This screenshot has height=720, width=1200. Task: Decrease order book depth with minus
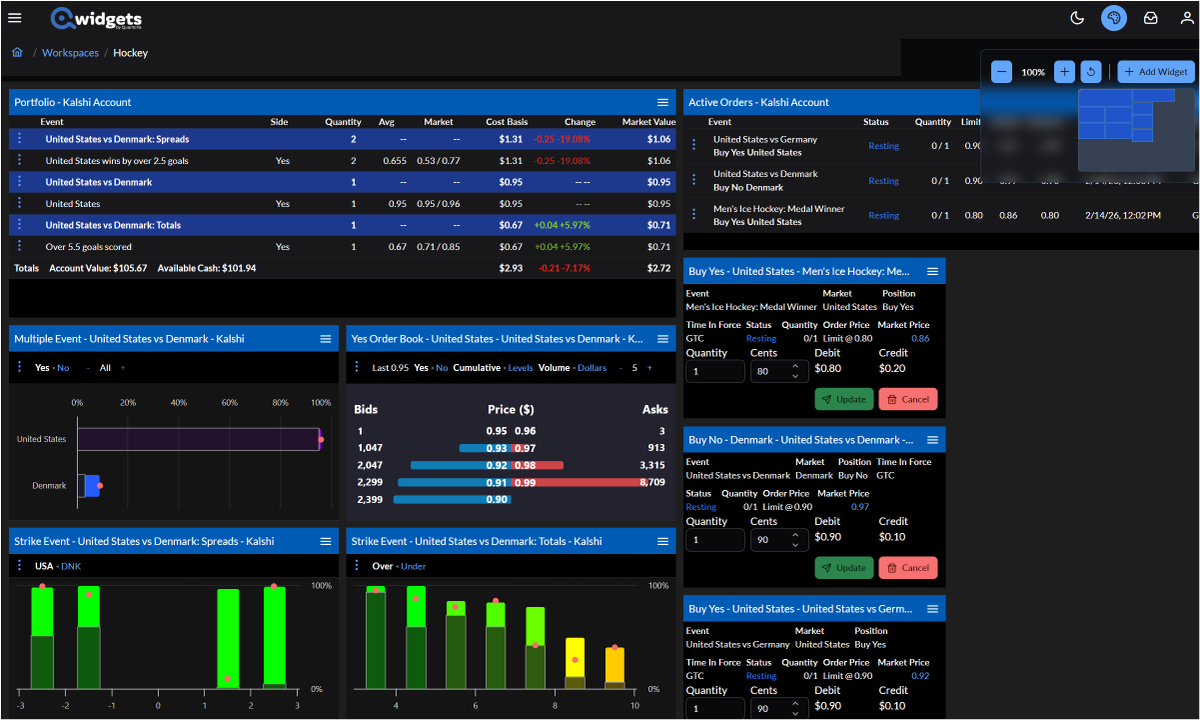621,368
